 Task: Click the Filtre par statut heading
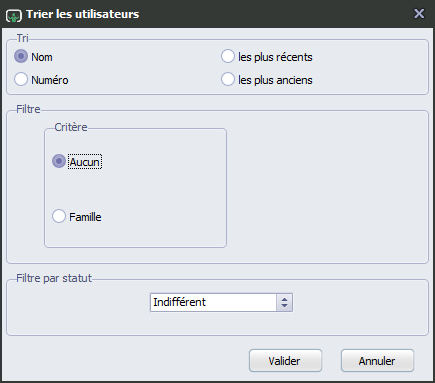54,278
